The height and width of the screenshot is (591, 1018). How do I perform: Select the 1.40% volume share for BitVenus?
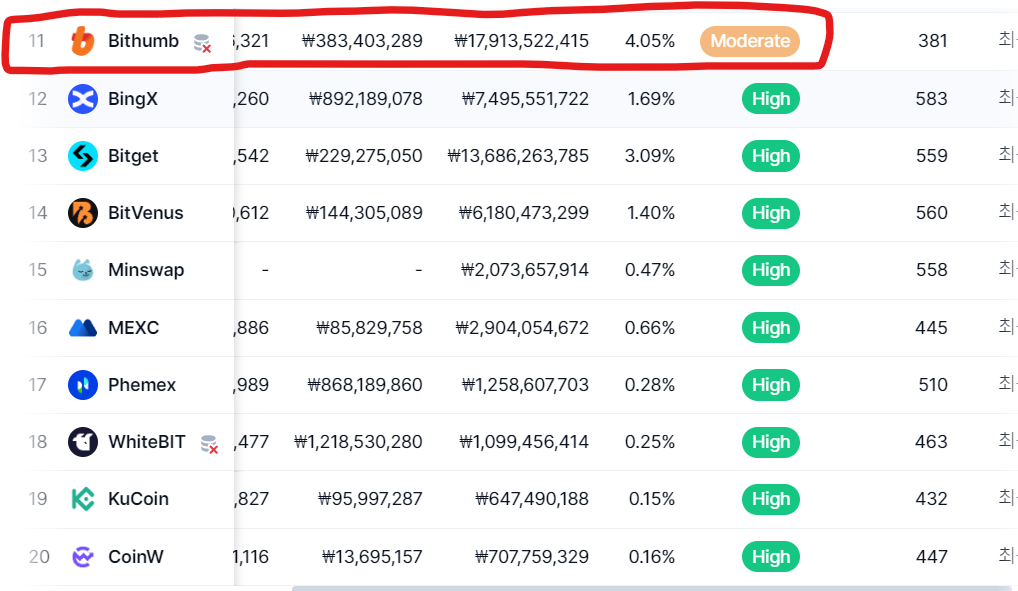point(651,213)
